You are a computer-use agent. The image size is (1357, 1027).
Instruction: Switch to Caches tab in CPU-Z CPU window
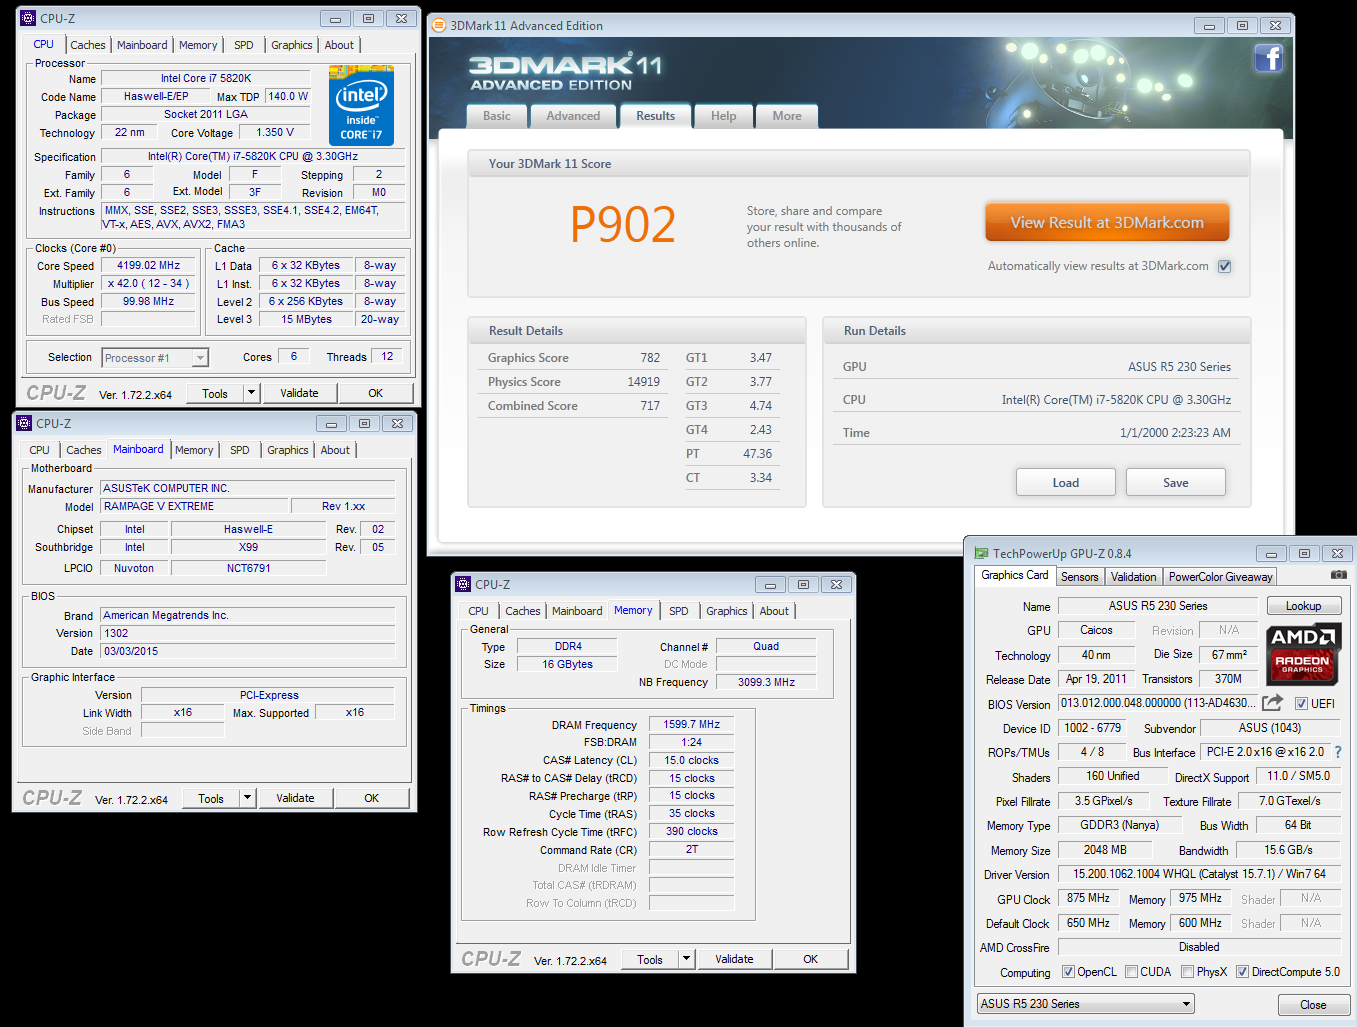(x=88, y=45)
